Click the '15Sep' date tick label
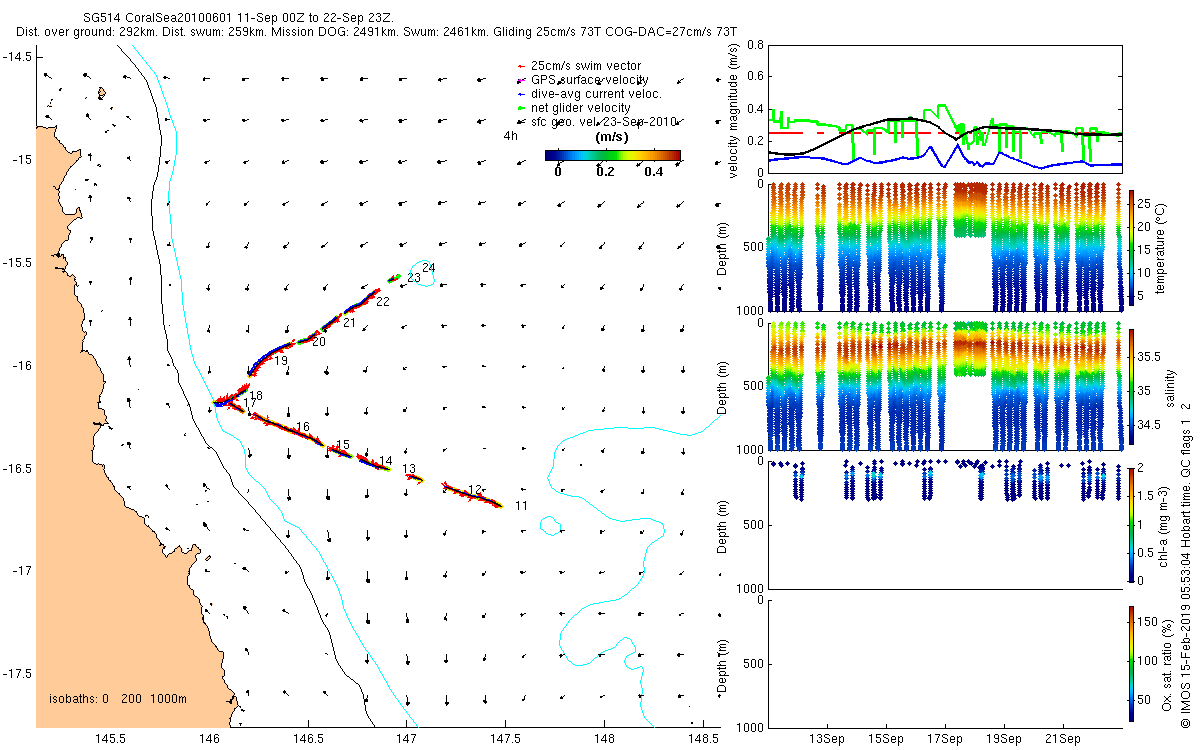The width and height of the screenshot is (1200, 750). coord(886,740)
